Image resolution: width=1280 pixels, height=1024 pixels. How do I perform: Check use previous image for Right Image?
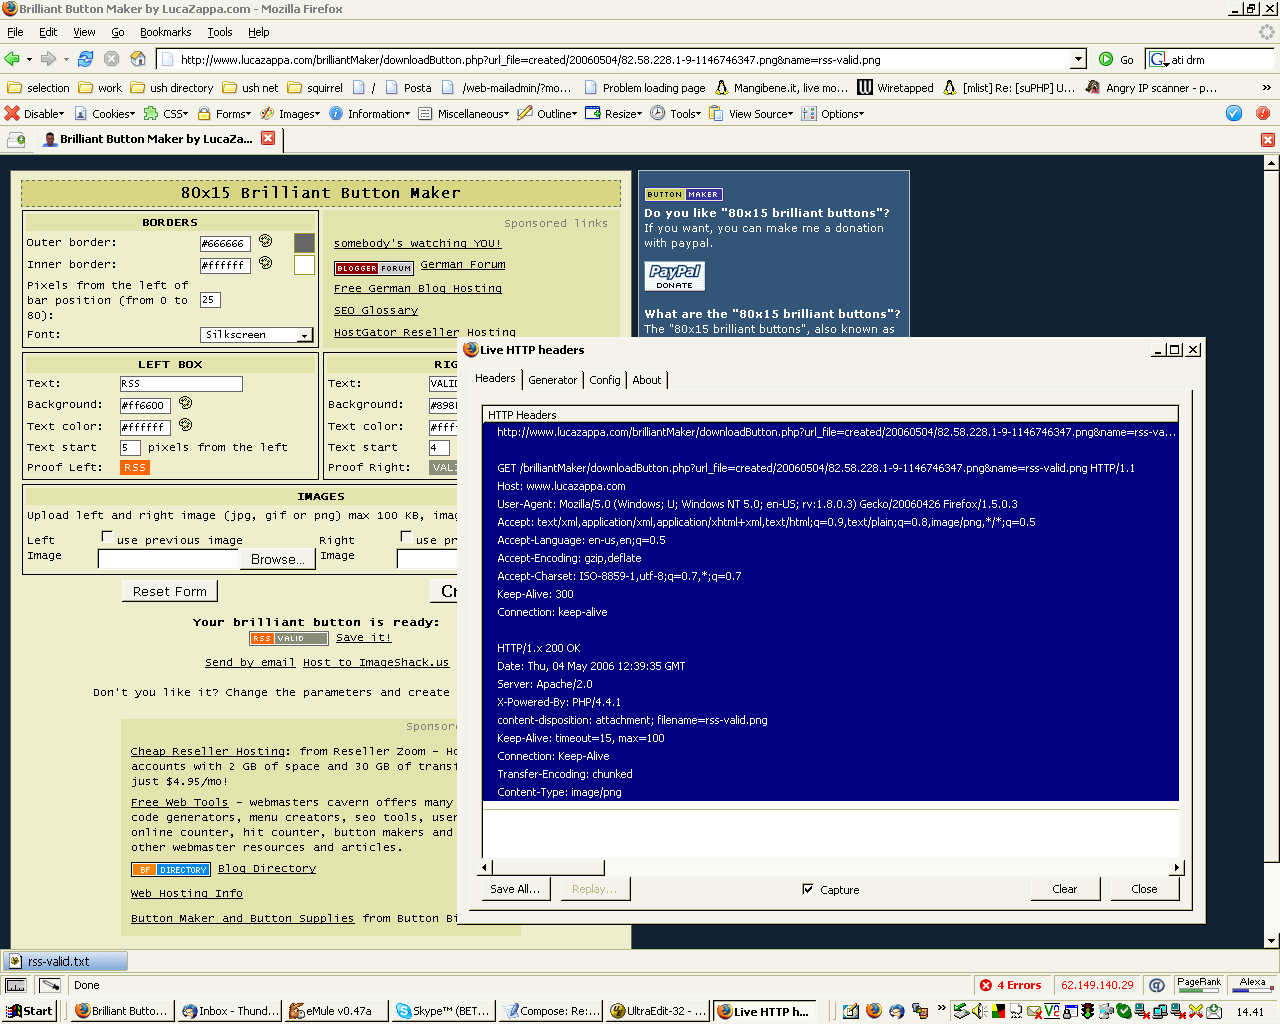point(406,537)
